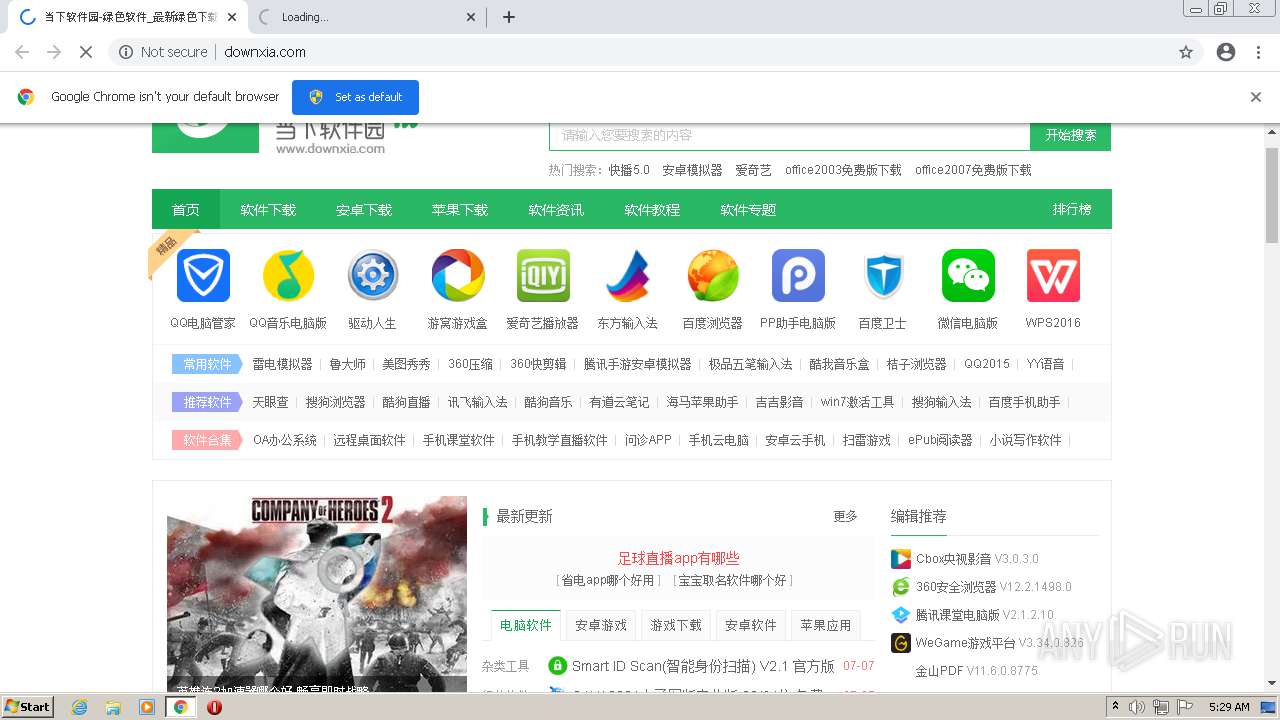Select 安卓软件 tab
Viewport: 1280px width, 720px height.
[751, 625]
